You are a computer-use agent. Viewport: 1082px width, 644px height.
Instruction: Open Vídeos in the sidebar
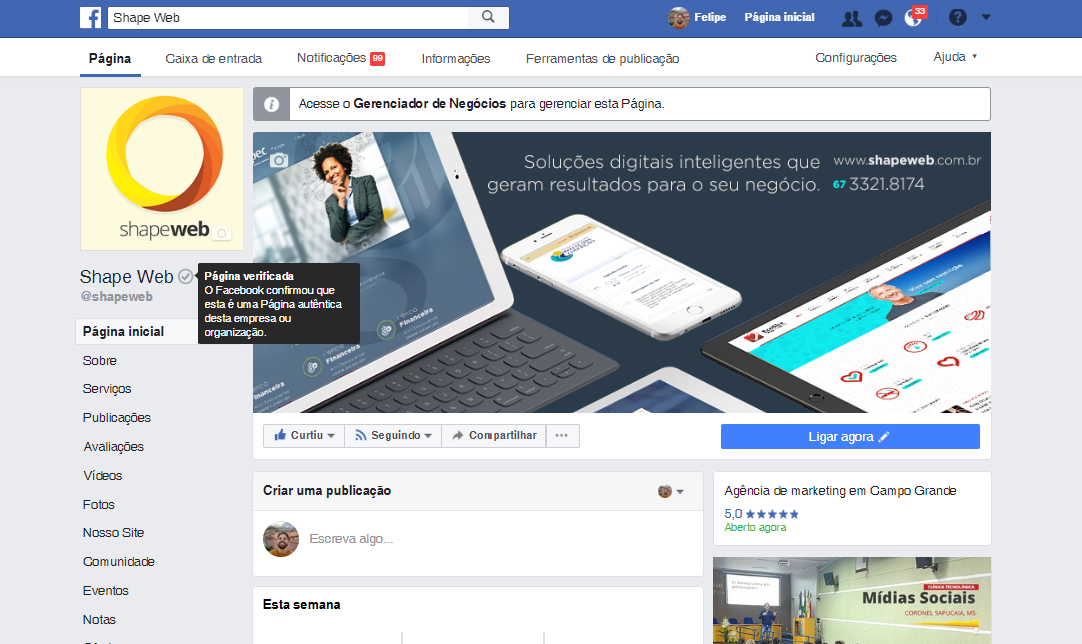click(103, 476)
